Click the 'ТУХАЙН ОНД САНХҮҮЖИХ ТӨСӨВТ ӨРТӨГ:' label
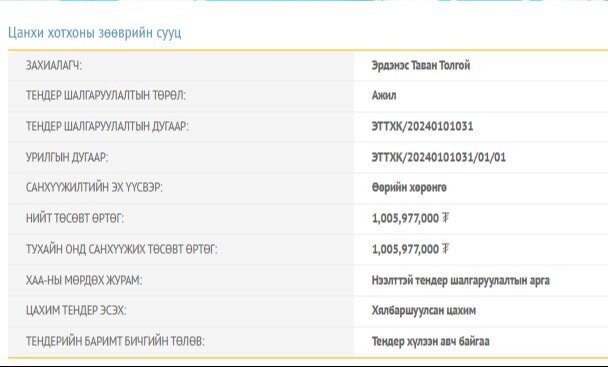608x367 pixels. pos(122,249)
